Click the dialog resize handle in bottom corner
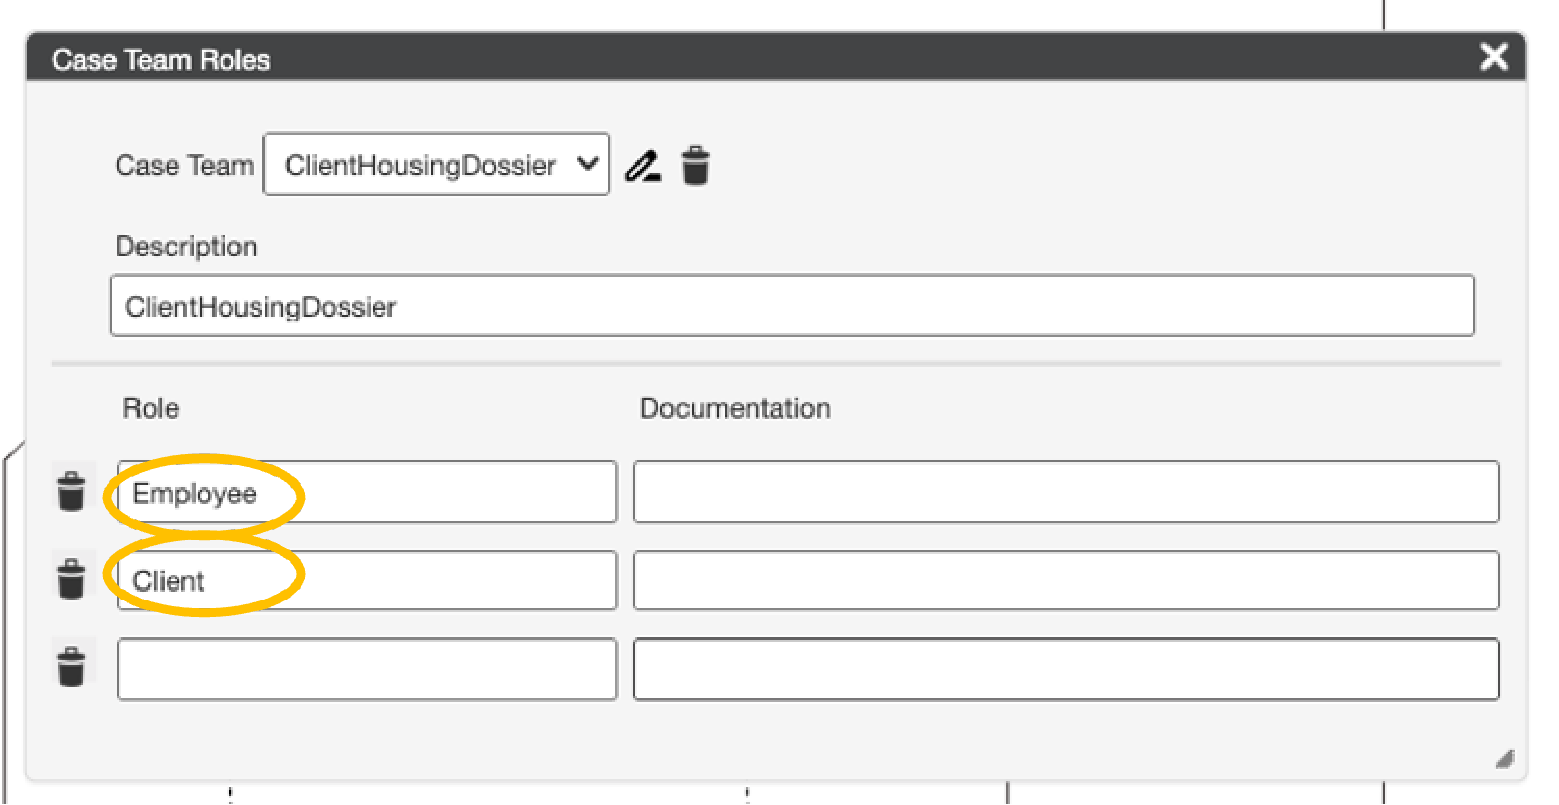Viewport: 1559px width, 805px height. [1504, 759]
